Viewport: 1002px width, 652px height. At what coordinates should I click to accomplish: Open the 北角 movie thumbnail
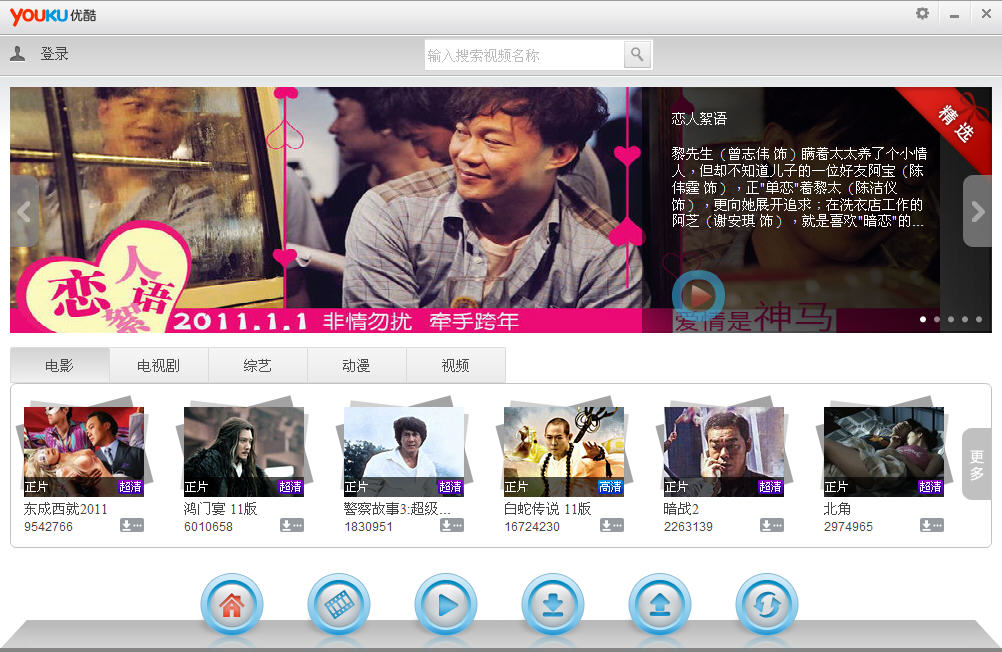pyautogui.click(x=883, y=451)
